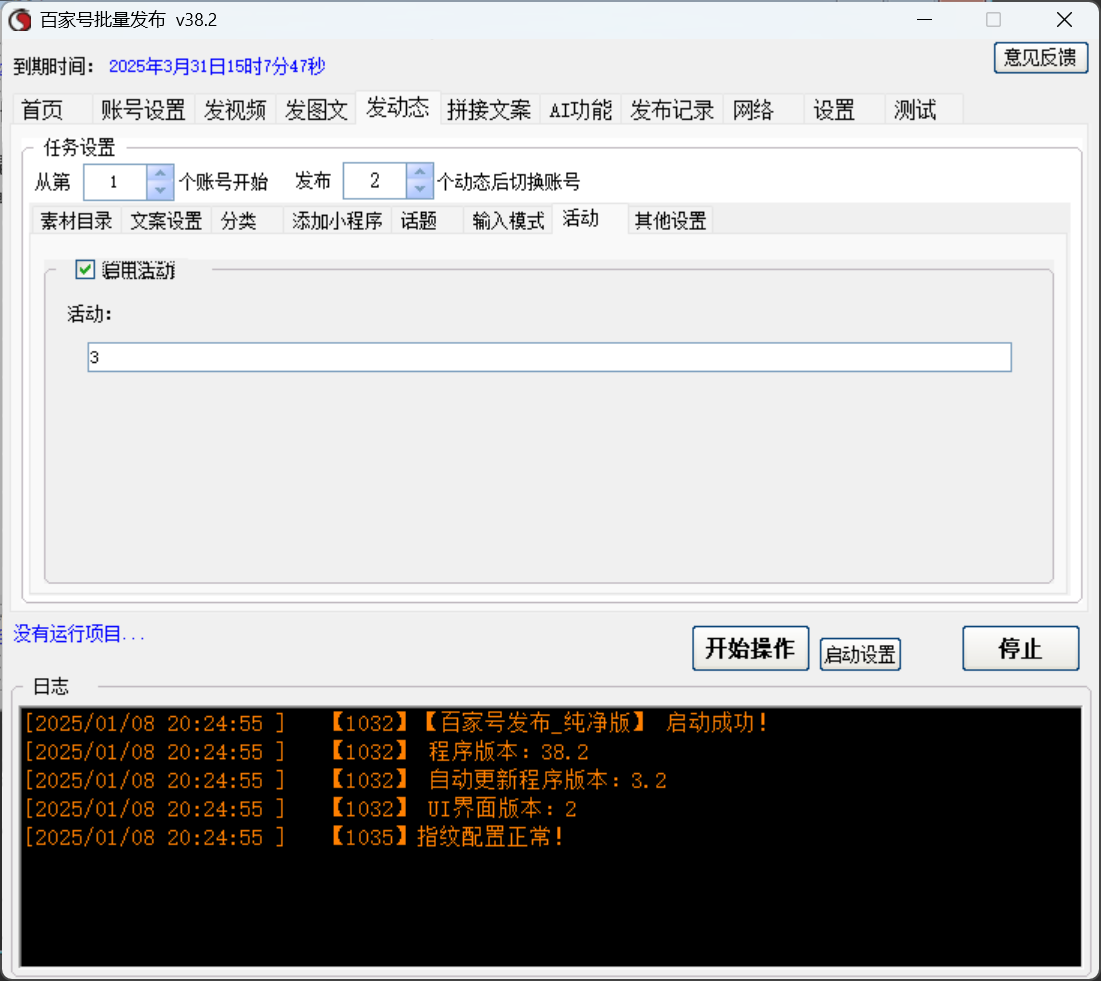The image size is (1101, 981).
Task: Select the 话题 sub-tab
Action: pyautogui.click(x=427, y=220)
